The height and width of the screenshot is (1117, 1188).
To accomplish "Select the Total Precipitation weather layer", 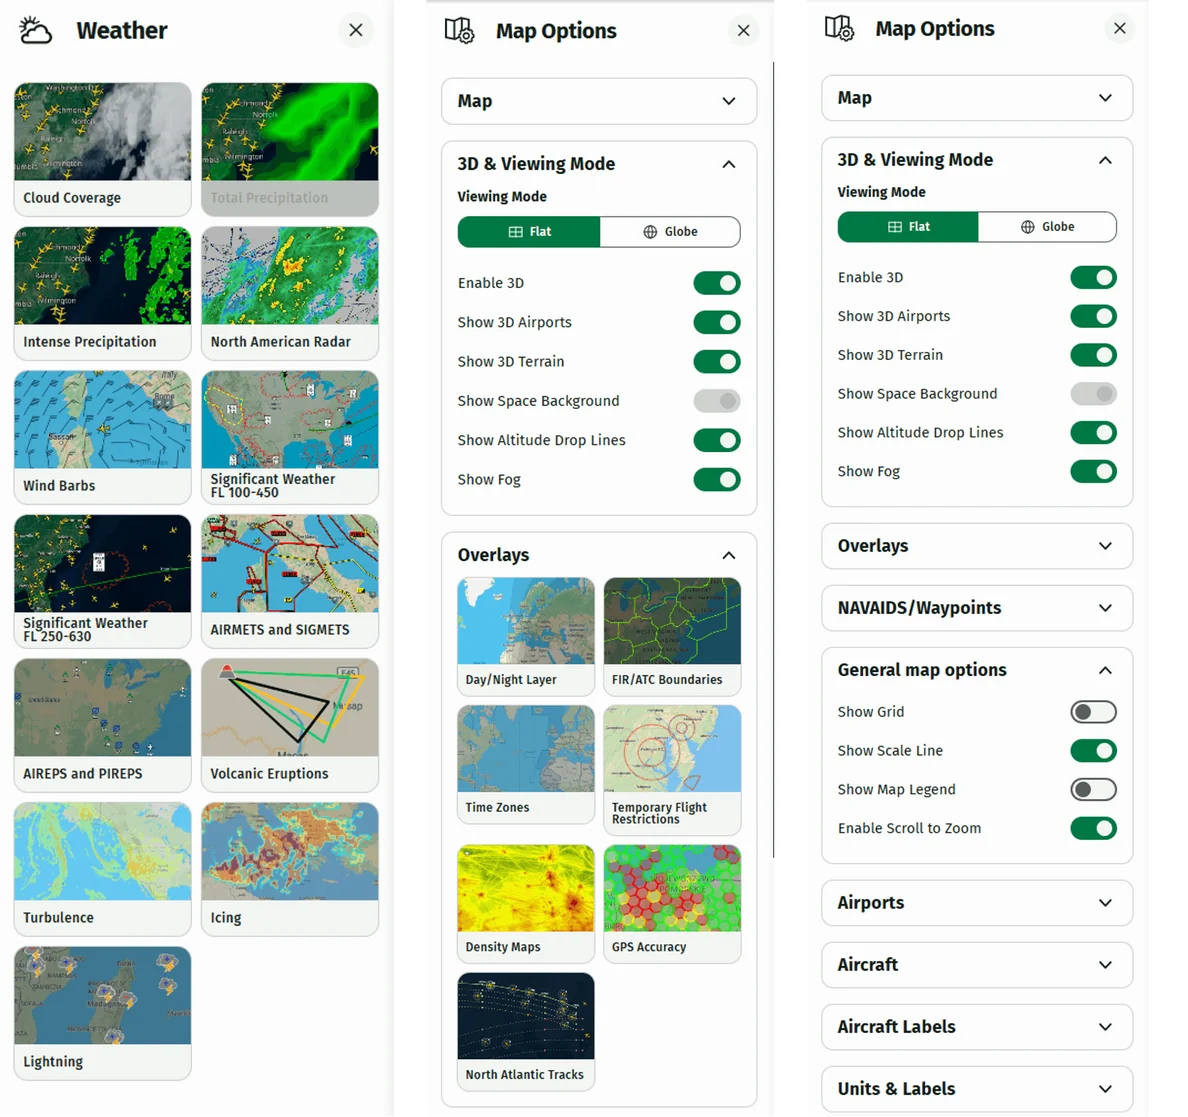I will [x=289, y=149].
